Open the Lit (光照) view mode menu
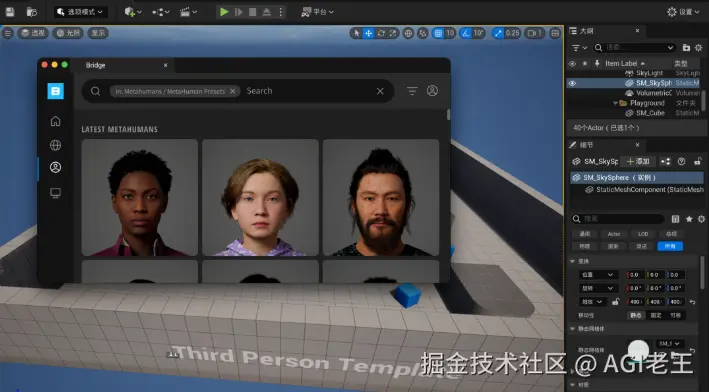This screenshot has width=709, height=392. tap(68, 33)
